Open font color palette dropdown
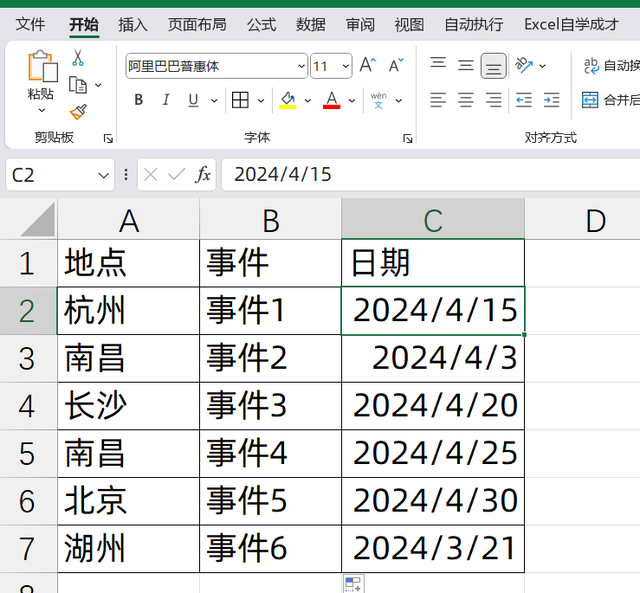 (352, 100)
